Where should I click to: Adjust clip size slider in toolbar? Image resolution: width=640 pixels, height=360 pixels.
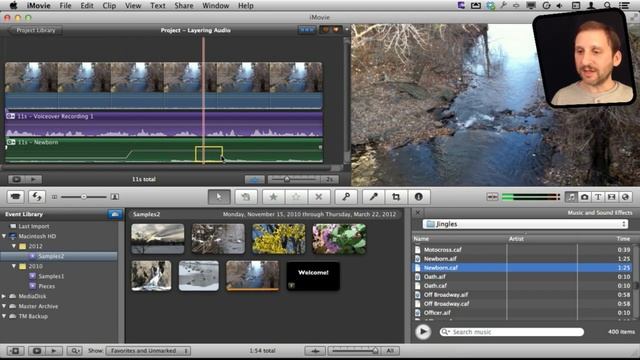tap(84, 197)
